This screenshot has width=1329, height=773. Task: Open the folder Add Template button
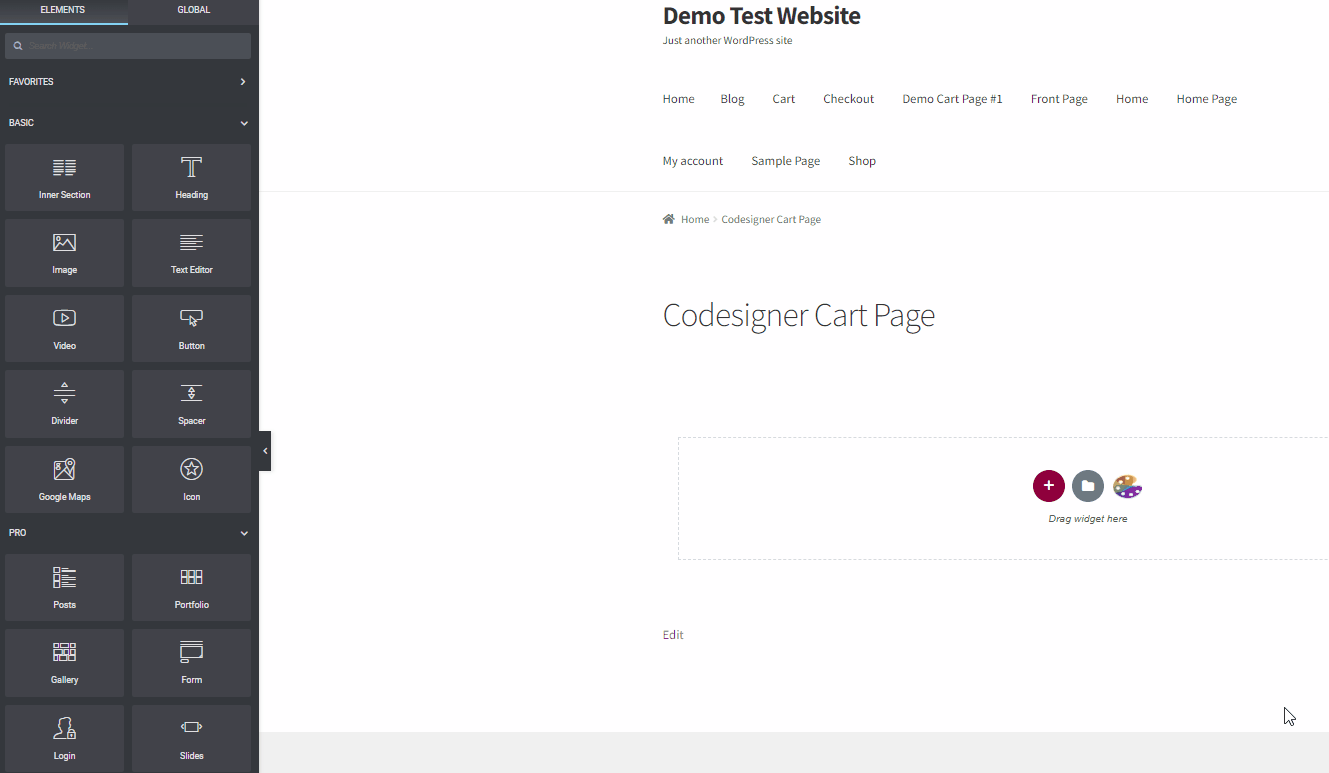(1088, 486)
